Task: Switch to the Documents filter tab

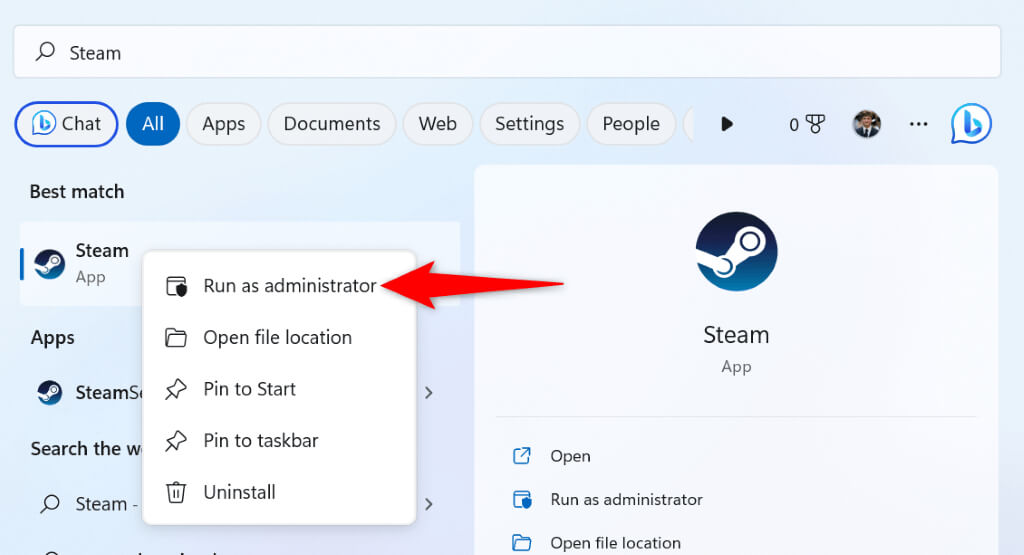Action: [x=332, y=124]
